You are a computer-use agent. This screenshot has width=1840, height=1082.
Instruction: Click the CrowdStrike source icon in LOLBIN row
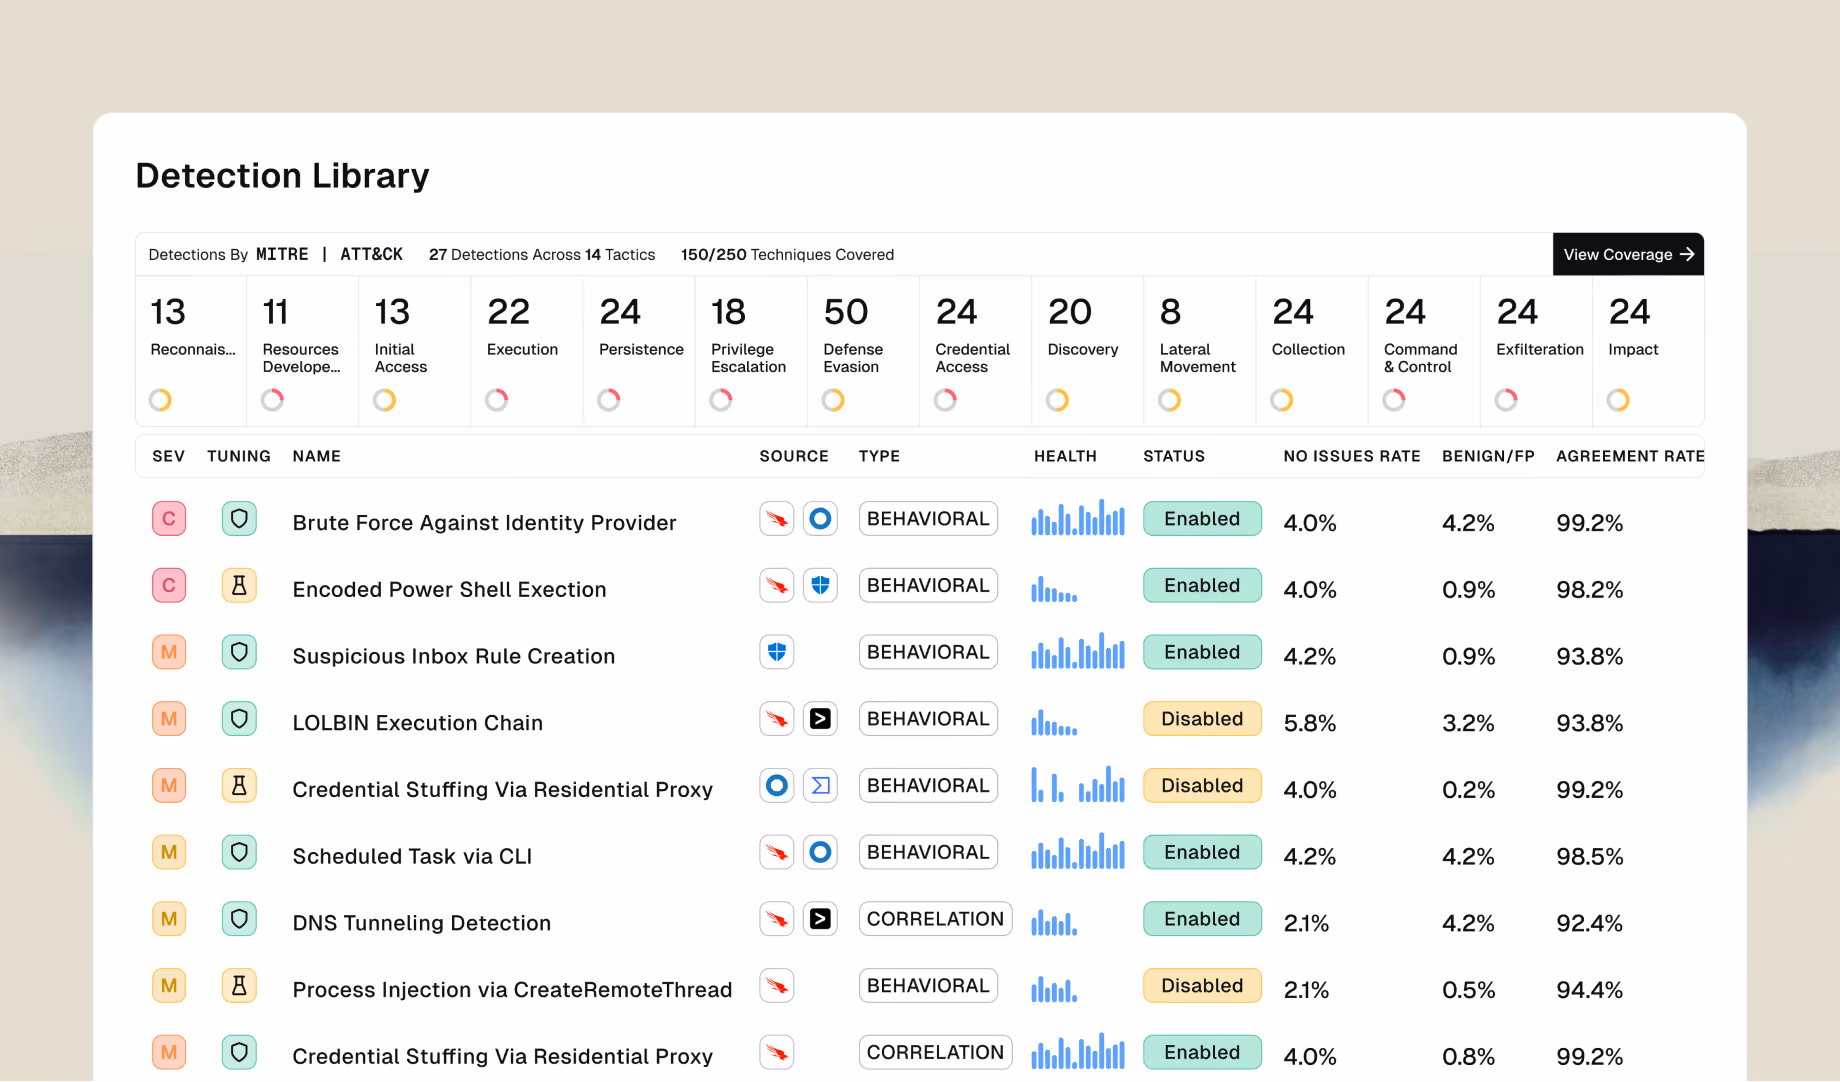(x=777, y=719)
